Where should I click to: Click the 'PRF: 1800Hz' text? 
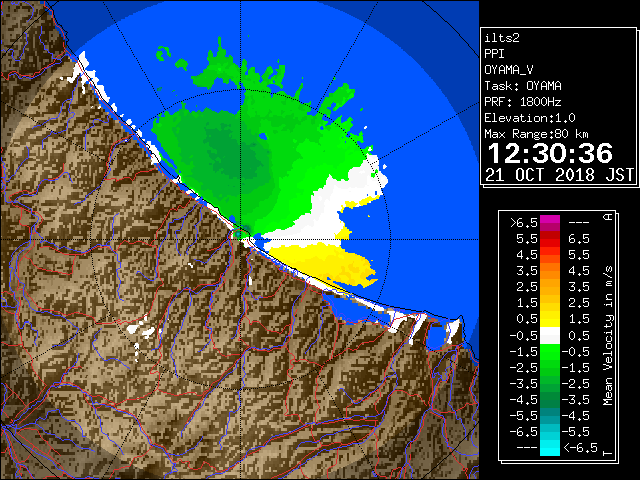(x=523, y=102)
